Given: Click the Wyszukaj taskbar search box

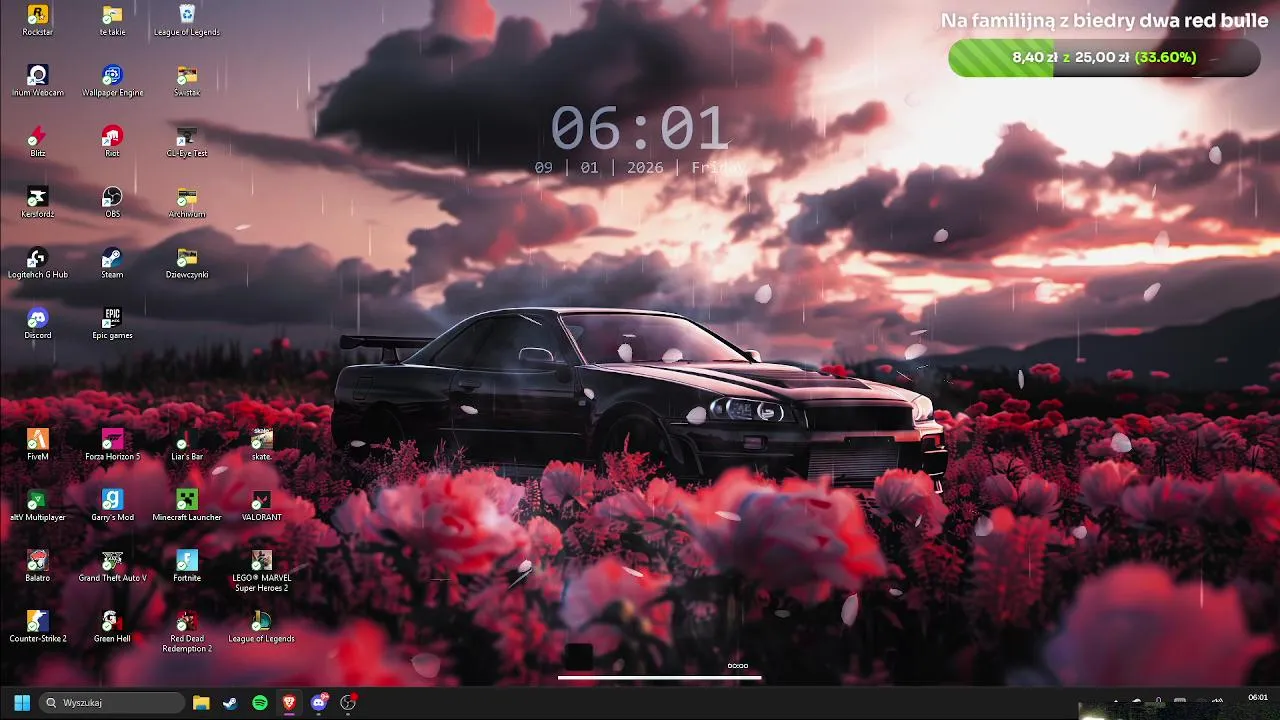Looking at the screenshot, I should pos(112,703).
